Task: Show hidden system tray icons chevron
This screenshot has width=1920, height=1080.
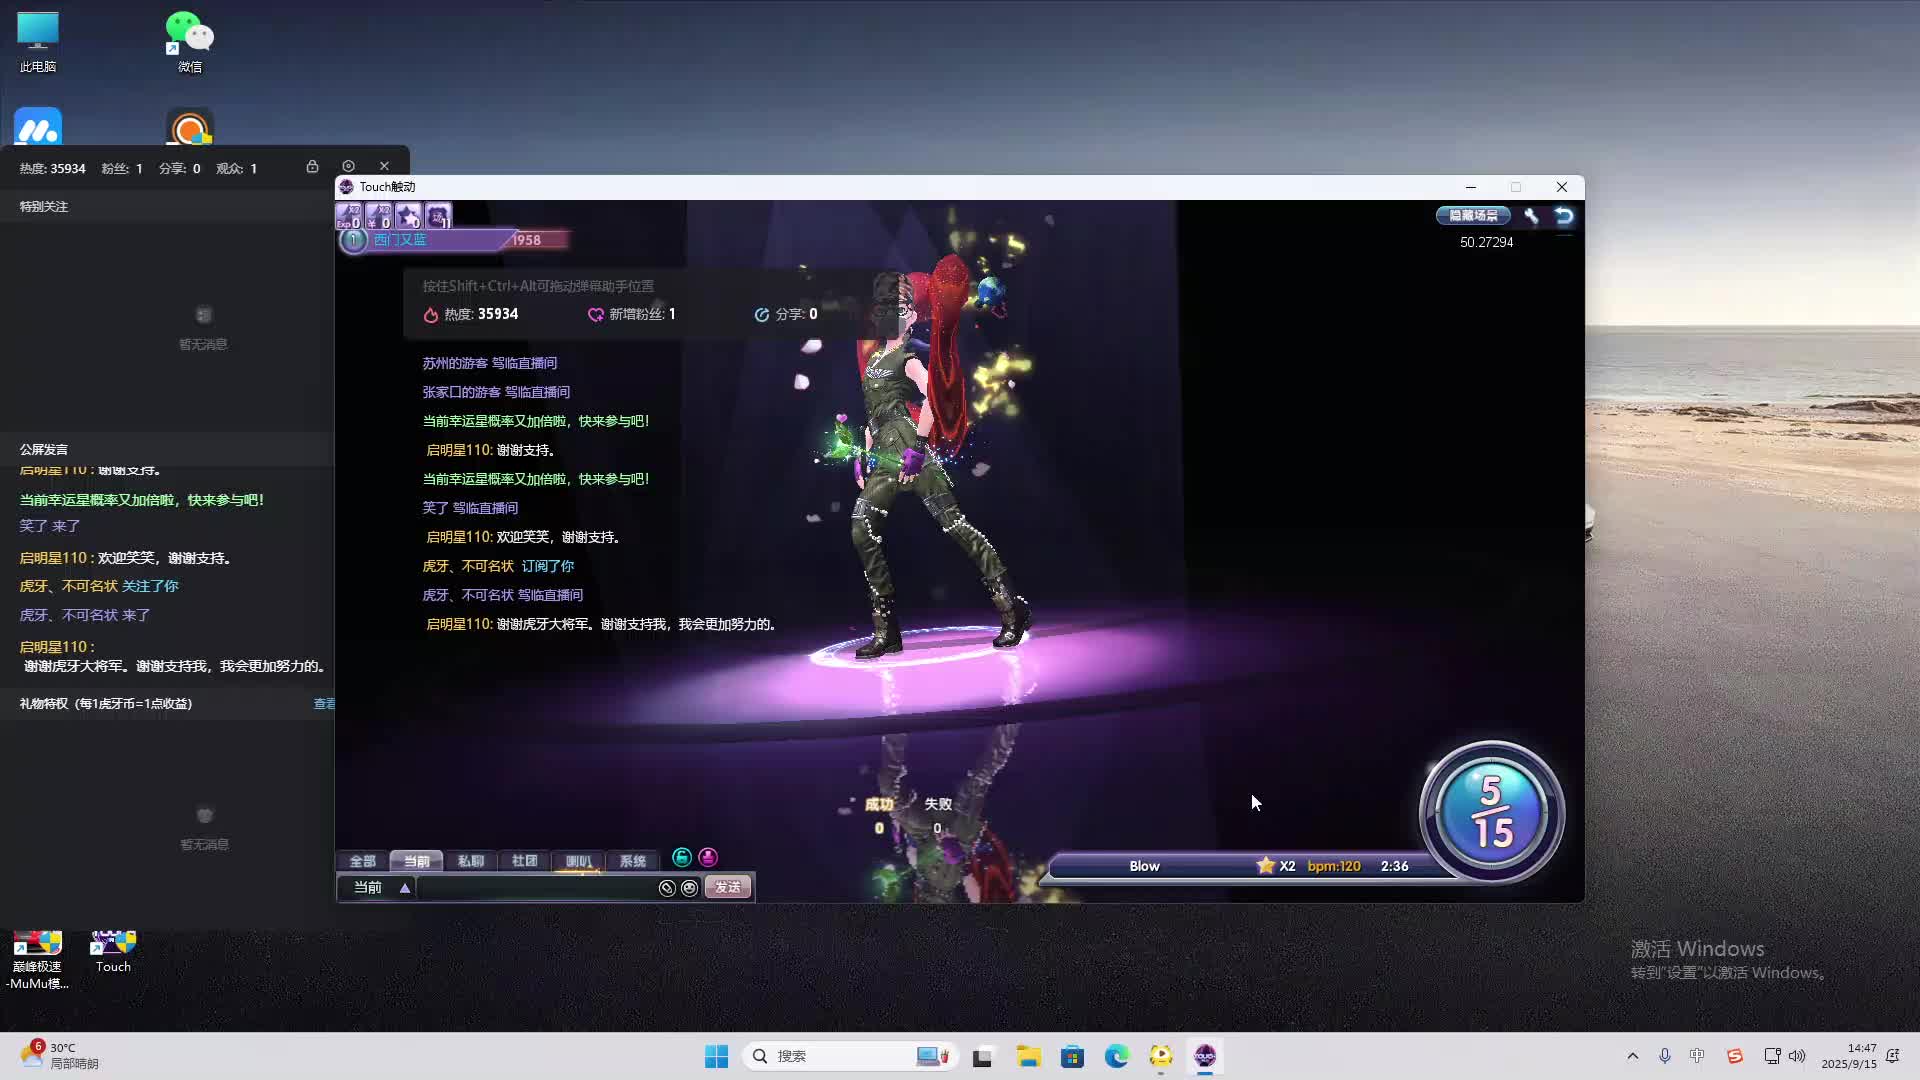Action: pos(1632,1056)
